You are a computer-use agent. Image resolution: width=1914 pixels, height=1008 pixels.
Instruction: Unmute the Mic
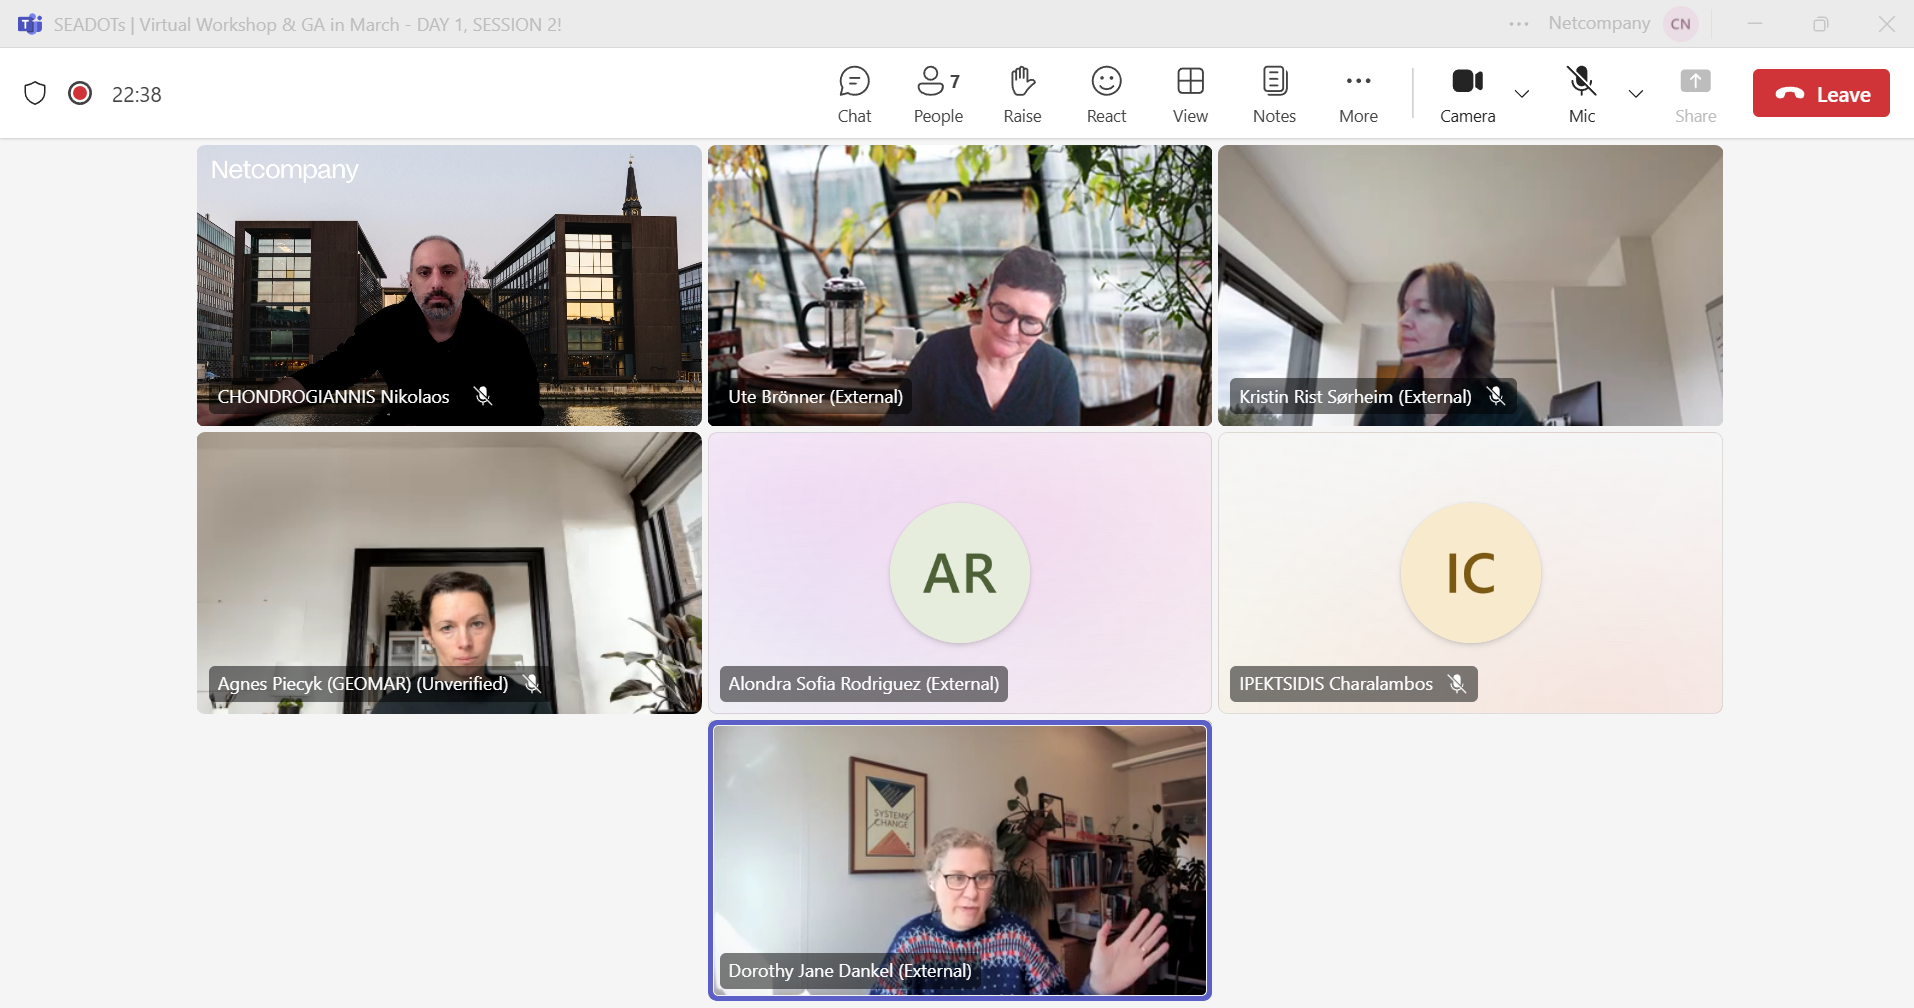click(1581, 94)
